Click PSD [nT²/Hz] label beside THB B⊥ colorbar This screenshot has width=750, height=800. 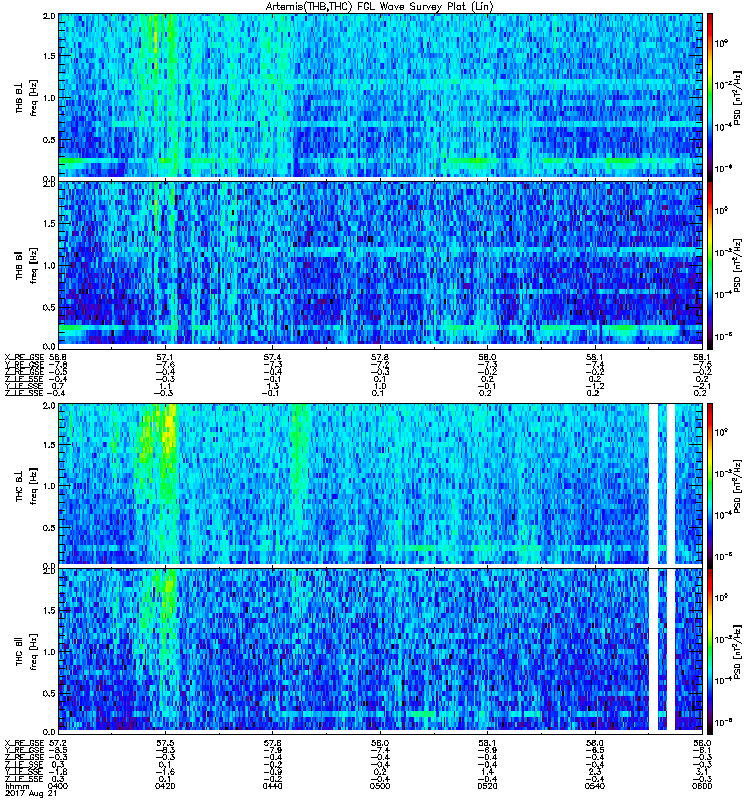pyautogui.click(x=737, y=97)
